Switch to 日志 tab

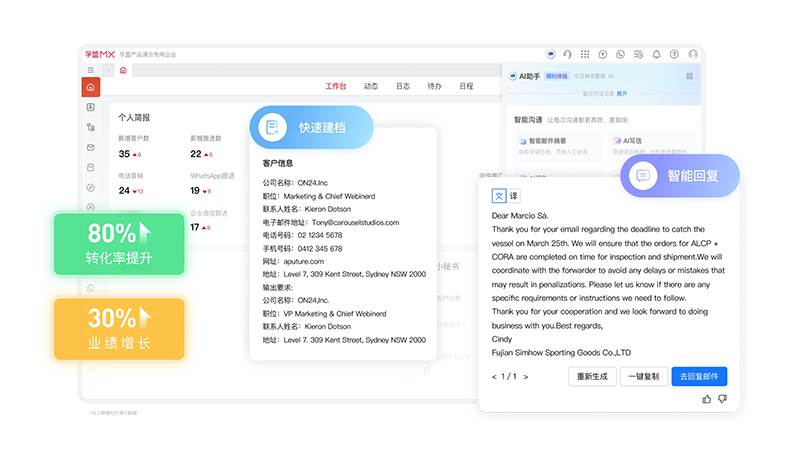(x=403, y=86)
